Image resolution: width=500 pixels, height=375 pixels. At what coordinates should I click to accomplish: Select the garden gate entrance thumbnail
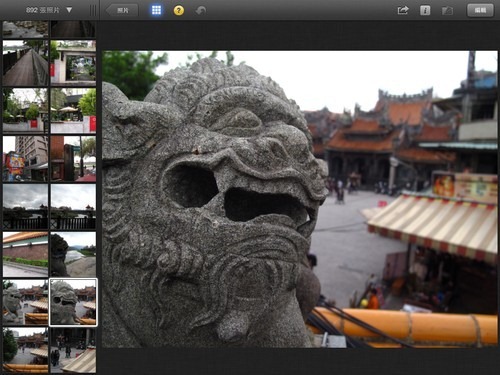pyautogui.click(x=73, y=63)
